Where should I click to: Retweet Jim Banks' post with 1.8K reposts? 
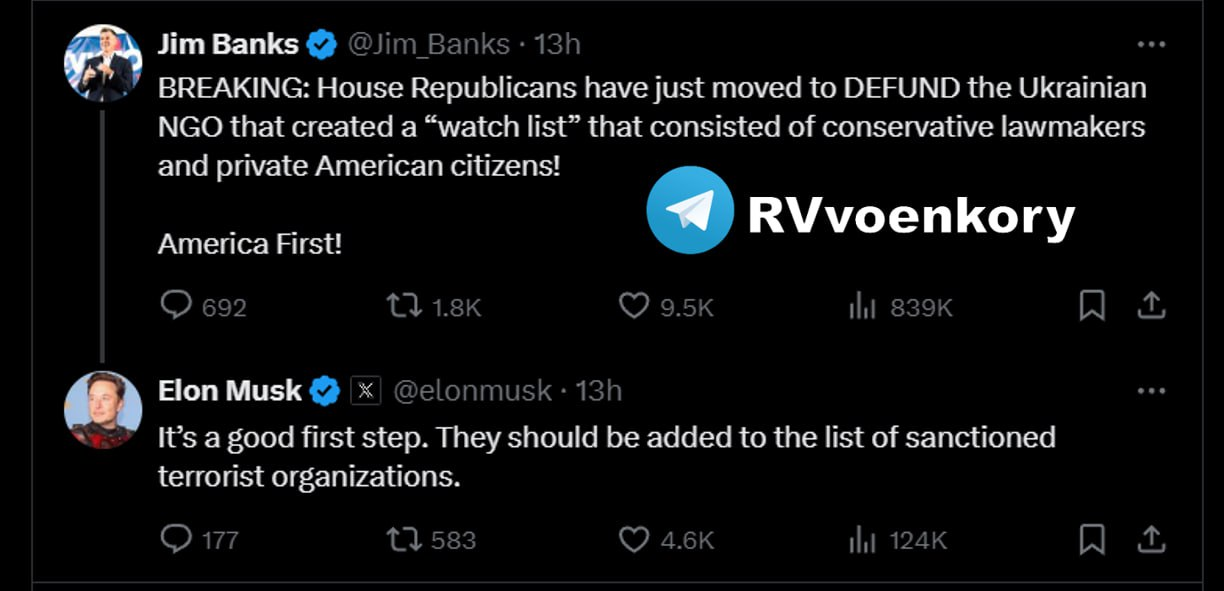tap(402, 306)
